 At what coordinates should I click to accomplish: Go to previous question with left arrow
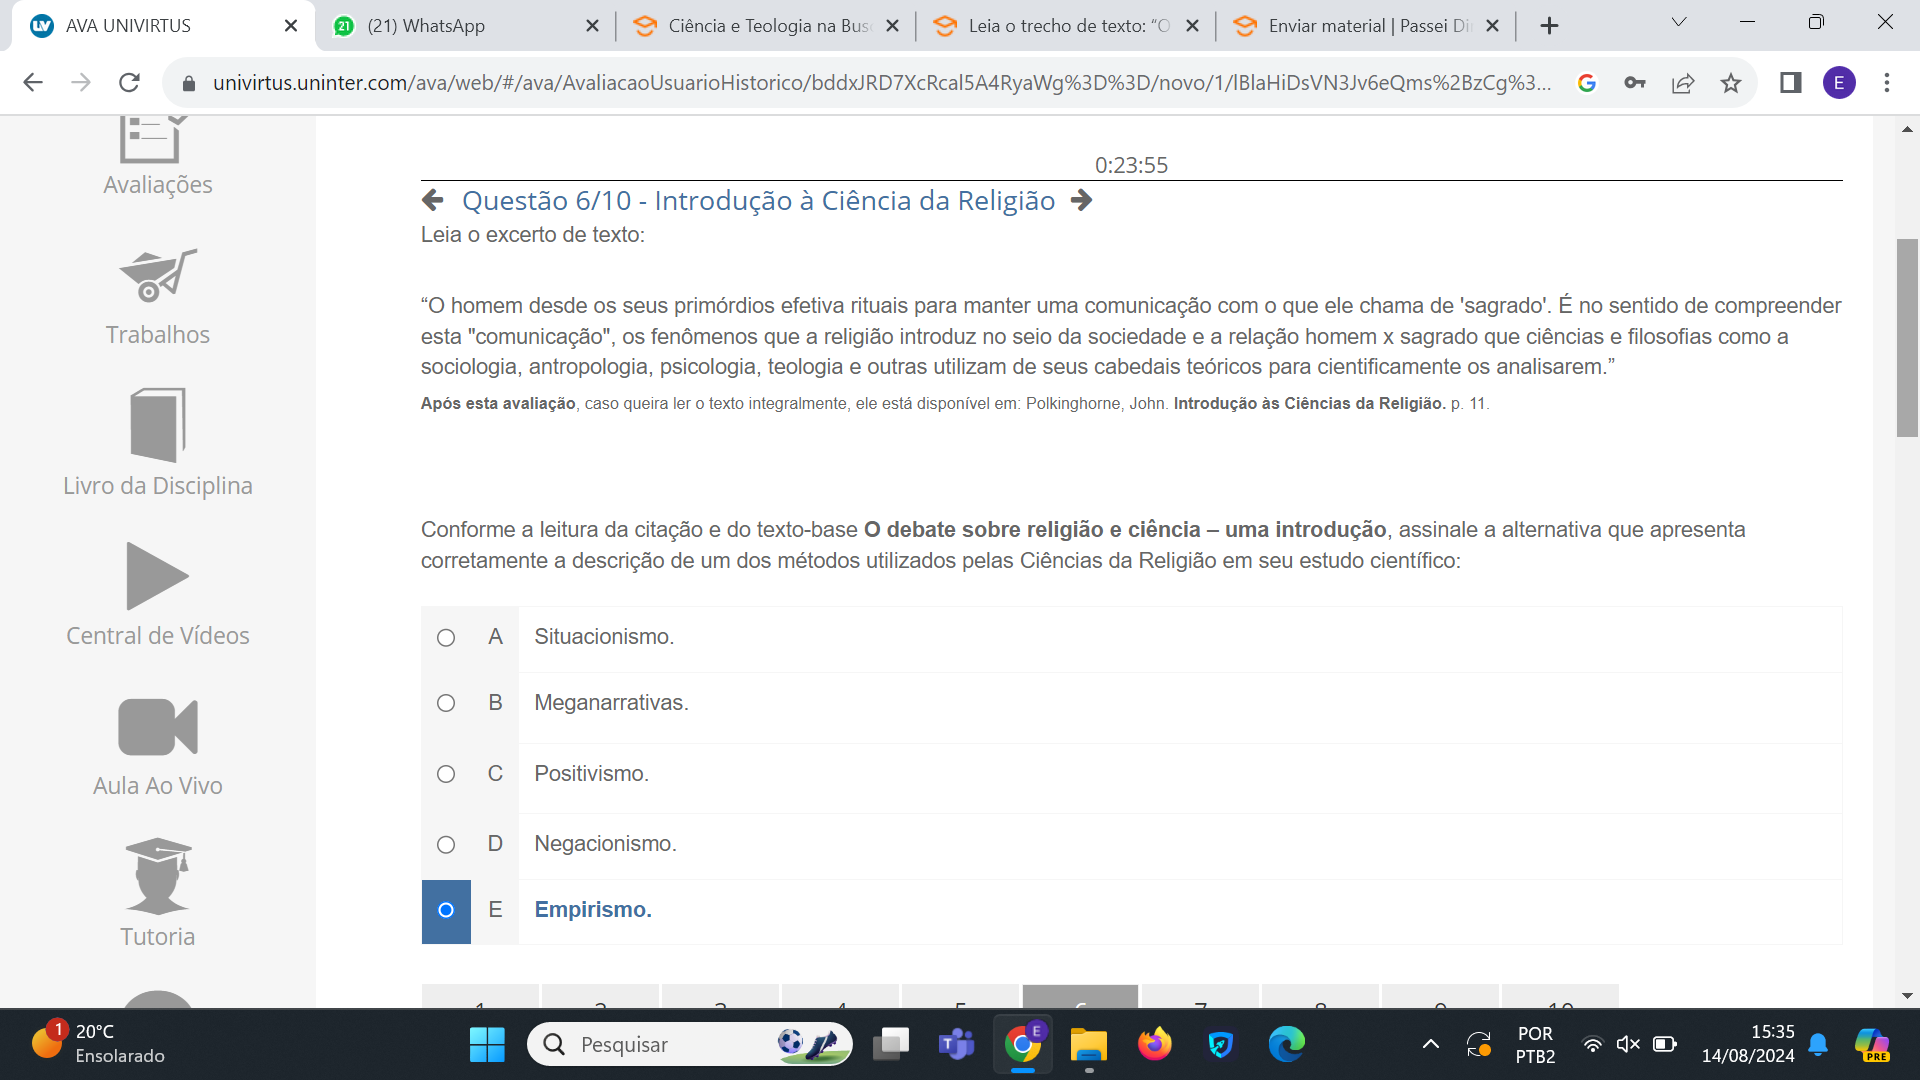pos(433,200)
